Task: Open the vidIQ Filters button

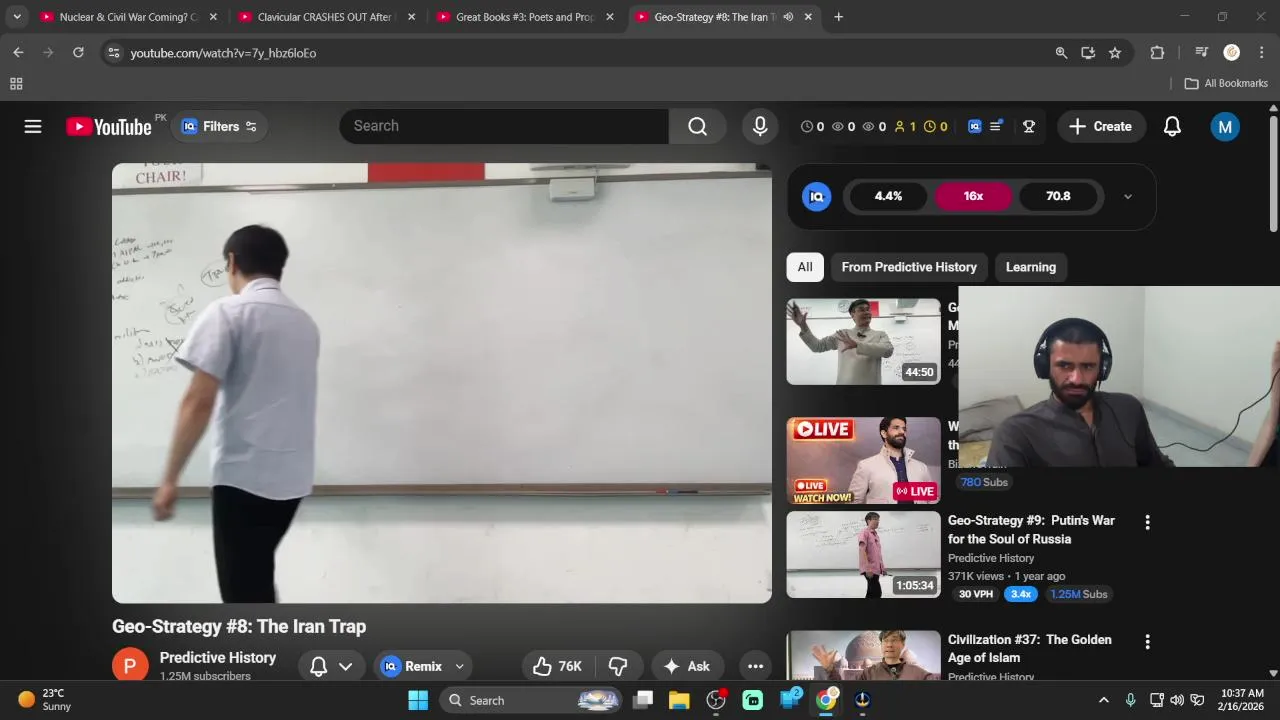Action: 220,127
